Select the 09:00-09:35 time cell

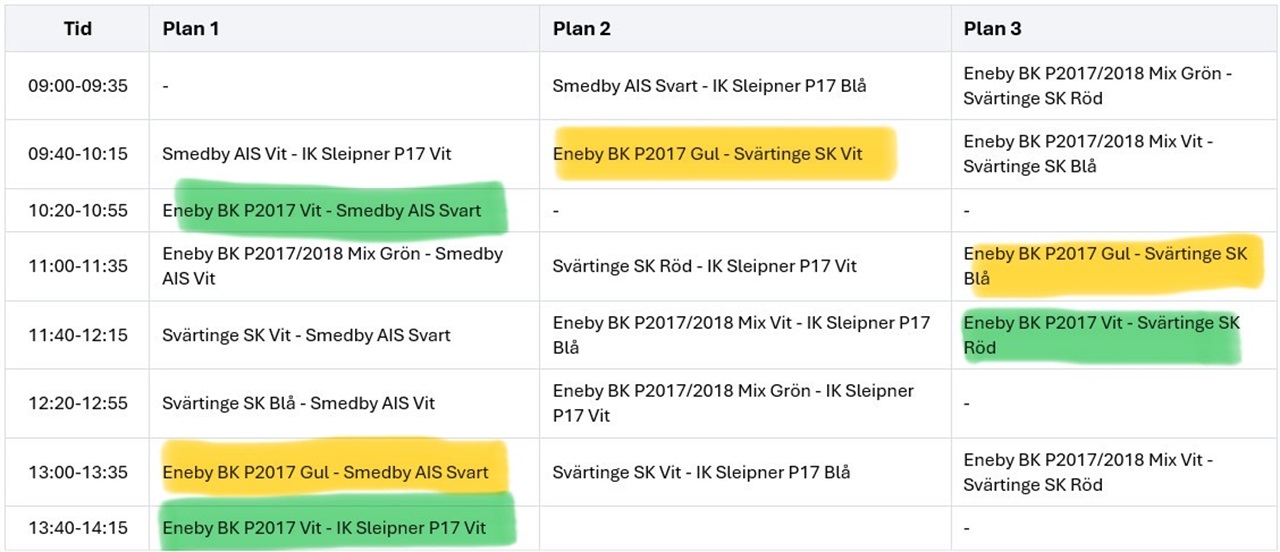(78, 86)
